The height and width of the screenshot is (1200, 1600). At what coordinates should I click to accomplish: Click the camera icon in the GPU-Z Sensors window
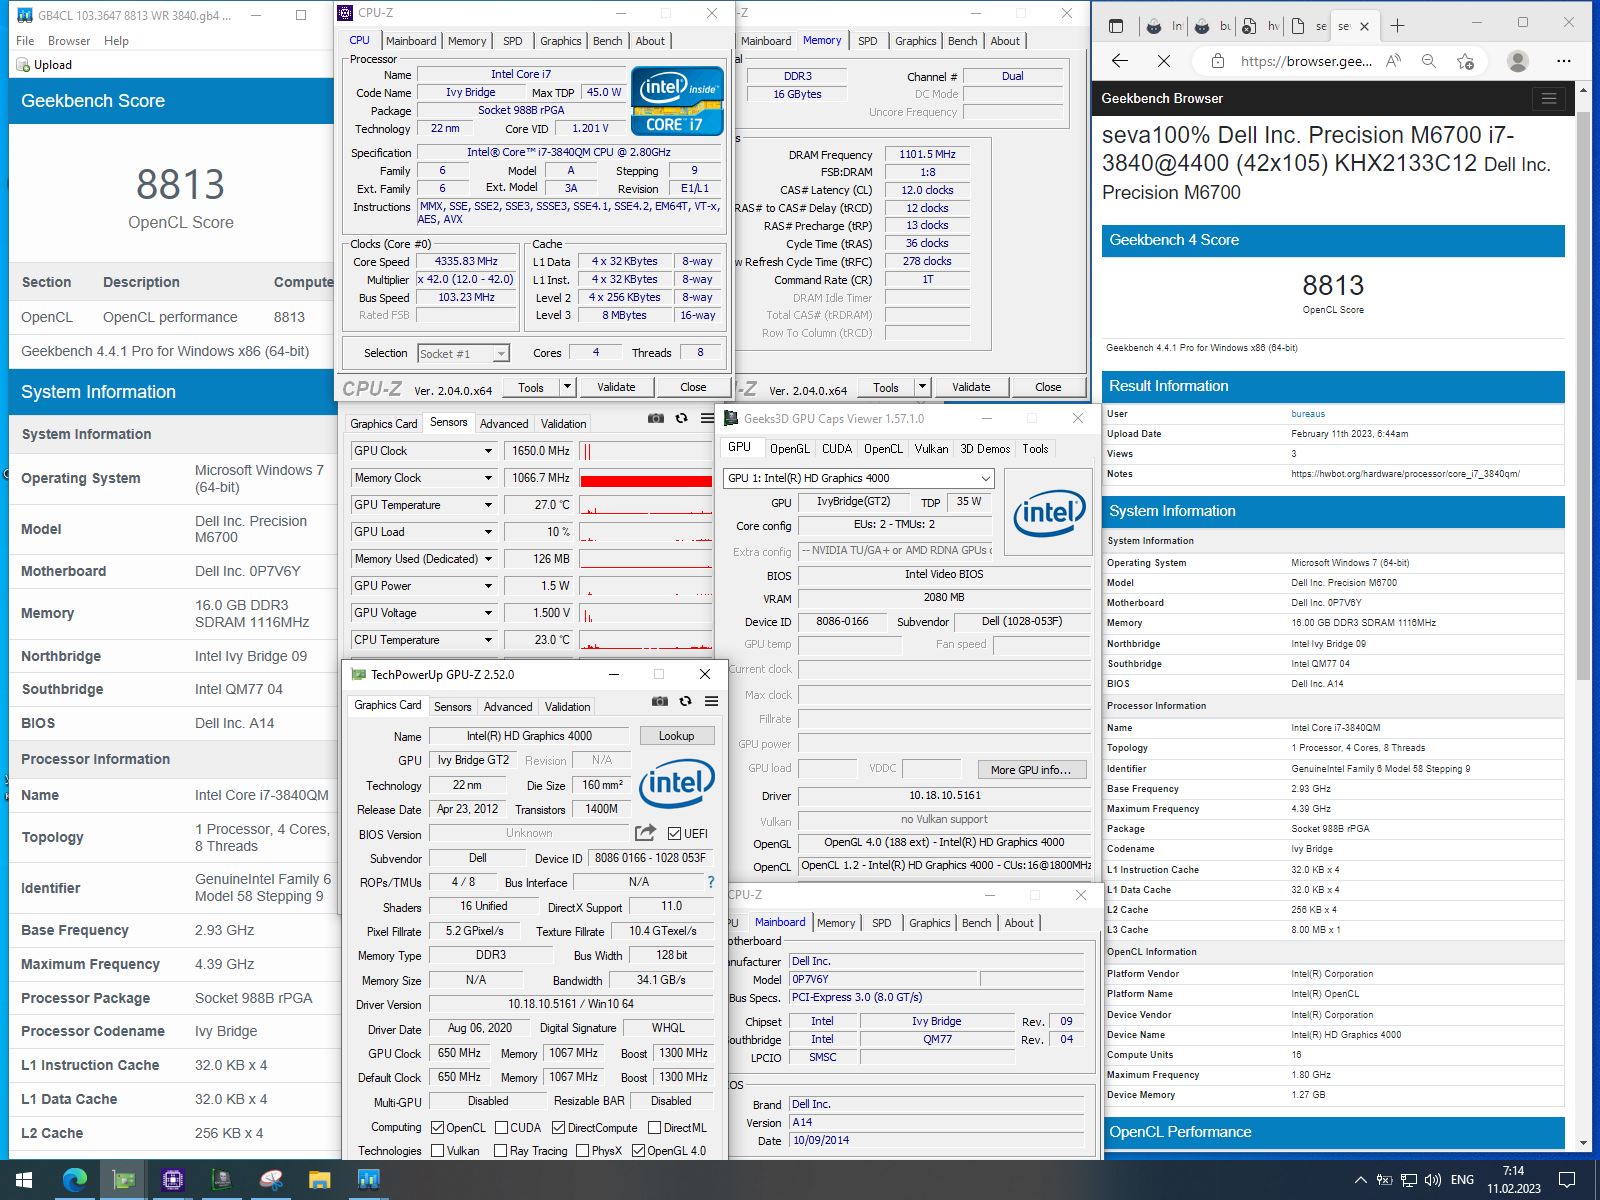655,419
